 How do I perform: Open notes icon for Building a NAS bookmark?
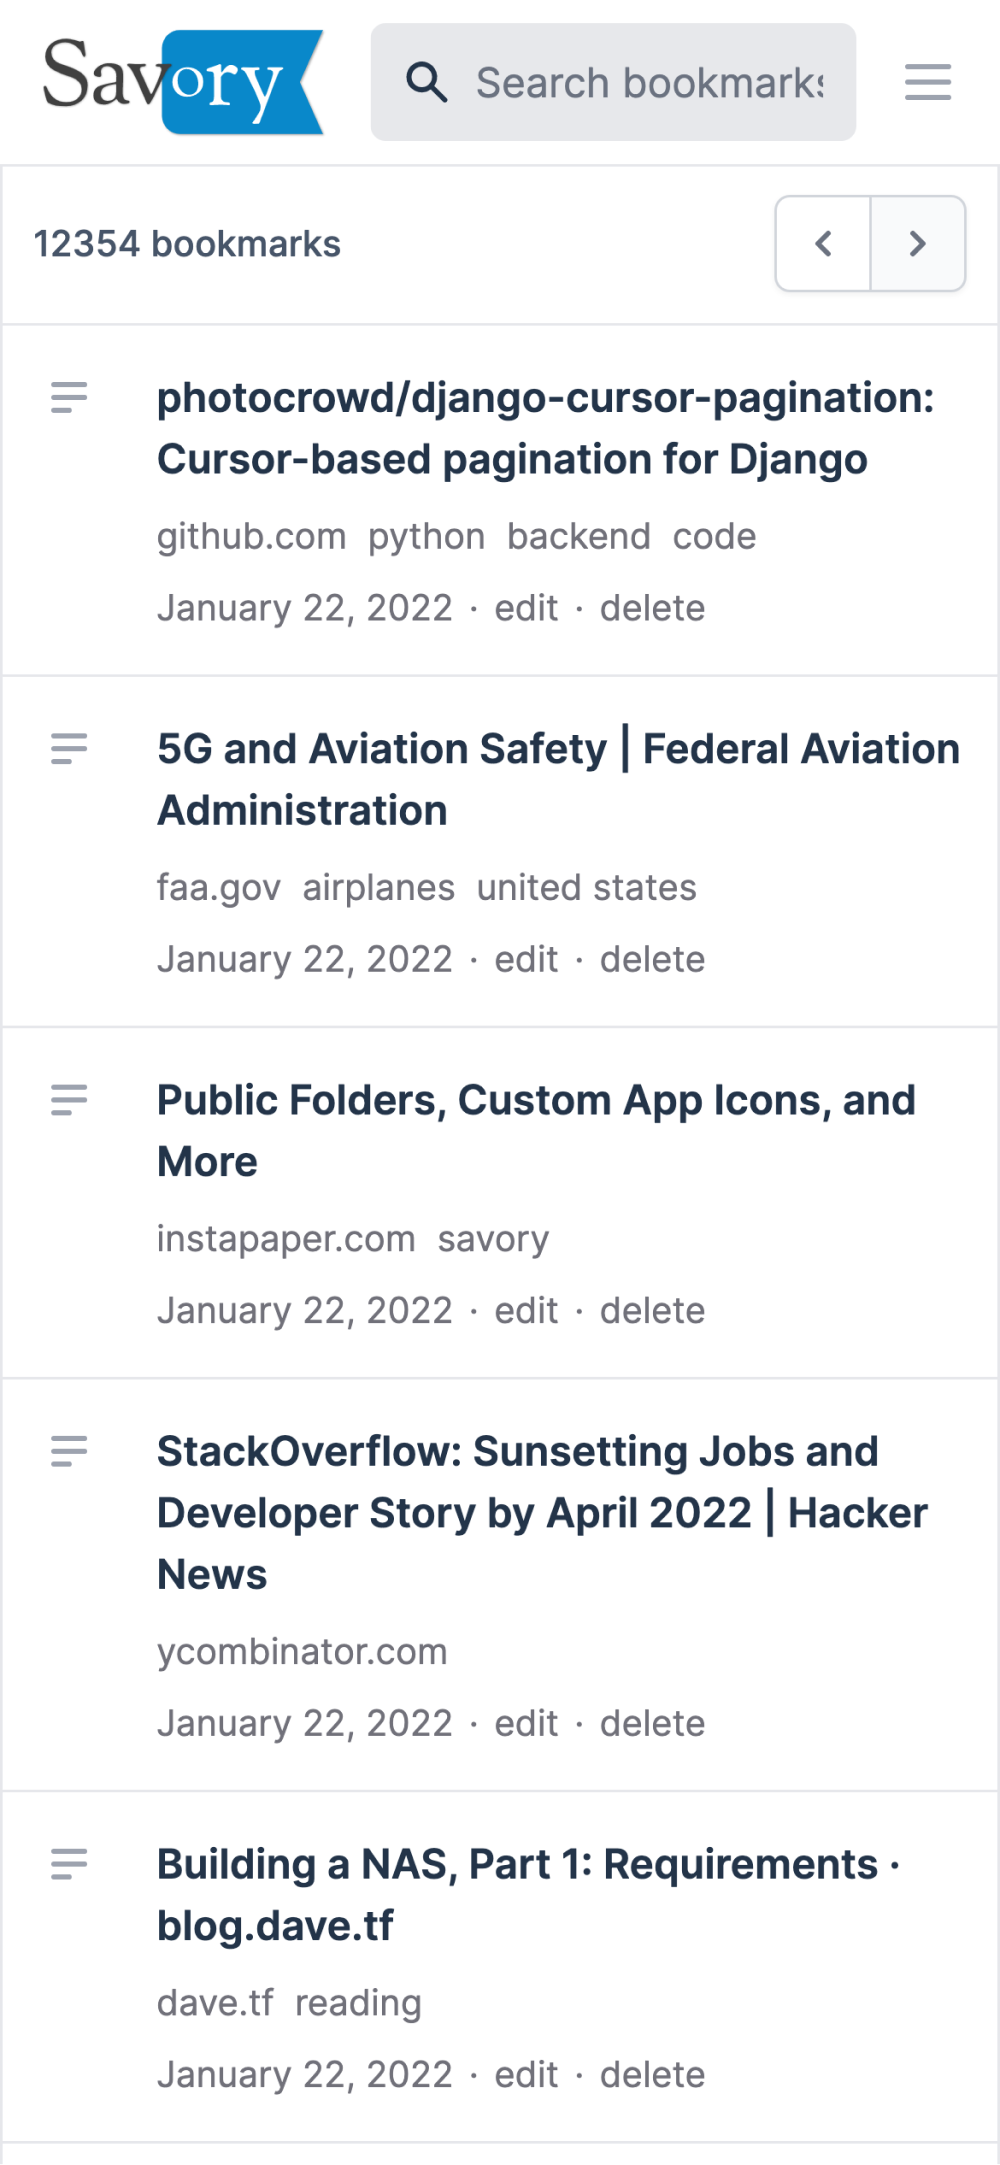tap(69, 1864)
